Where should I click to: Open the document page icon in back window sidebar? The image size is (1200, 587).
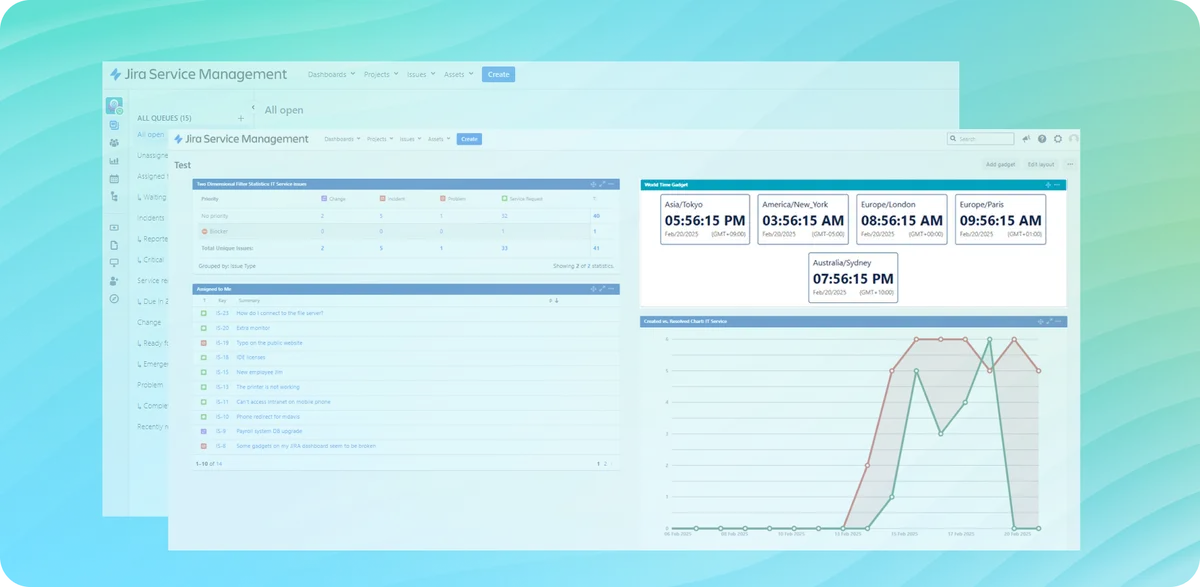coord(114,245)
